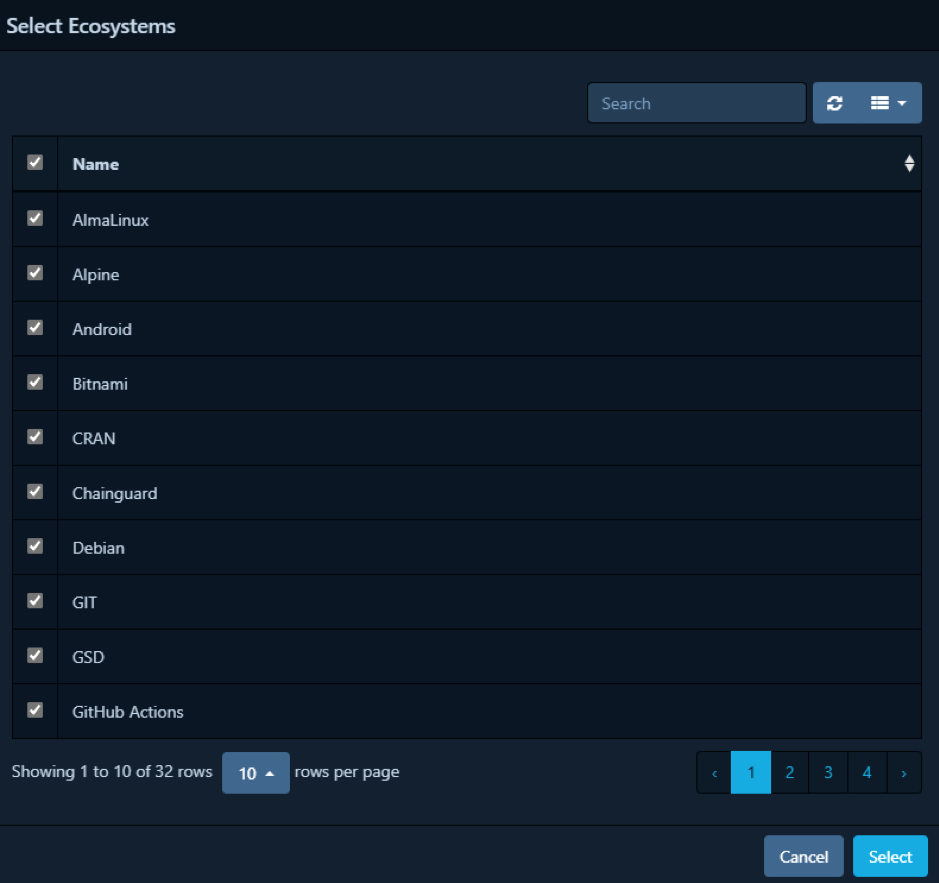The image size is (939, 883).
Task: Click the CRAN row text
Action: click(94, 439)
